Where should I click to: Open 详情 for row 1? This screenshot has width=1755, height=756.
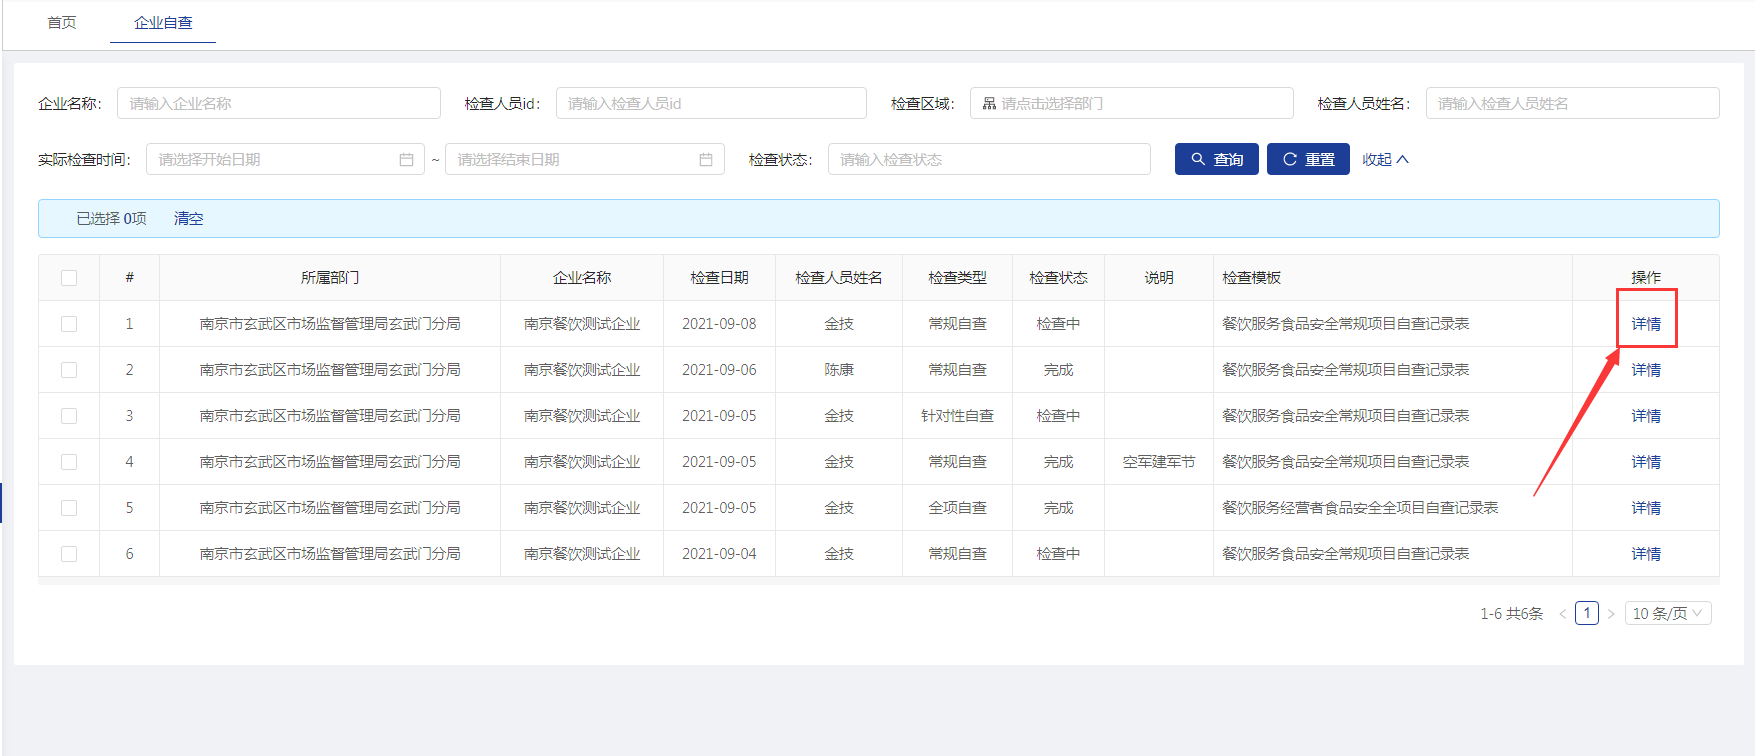1646,324
